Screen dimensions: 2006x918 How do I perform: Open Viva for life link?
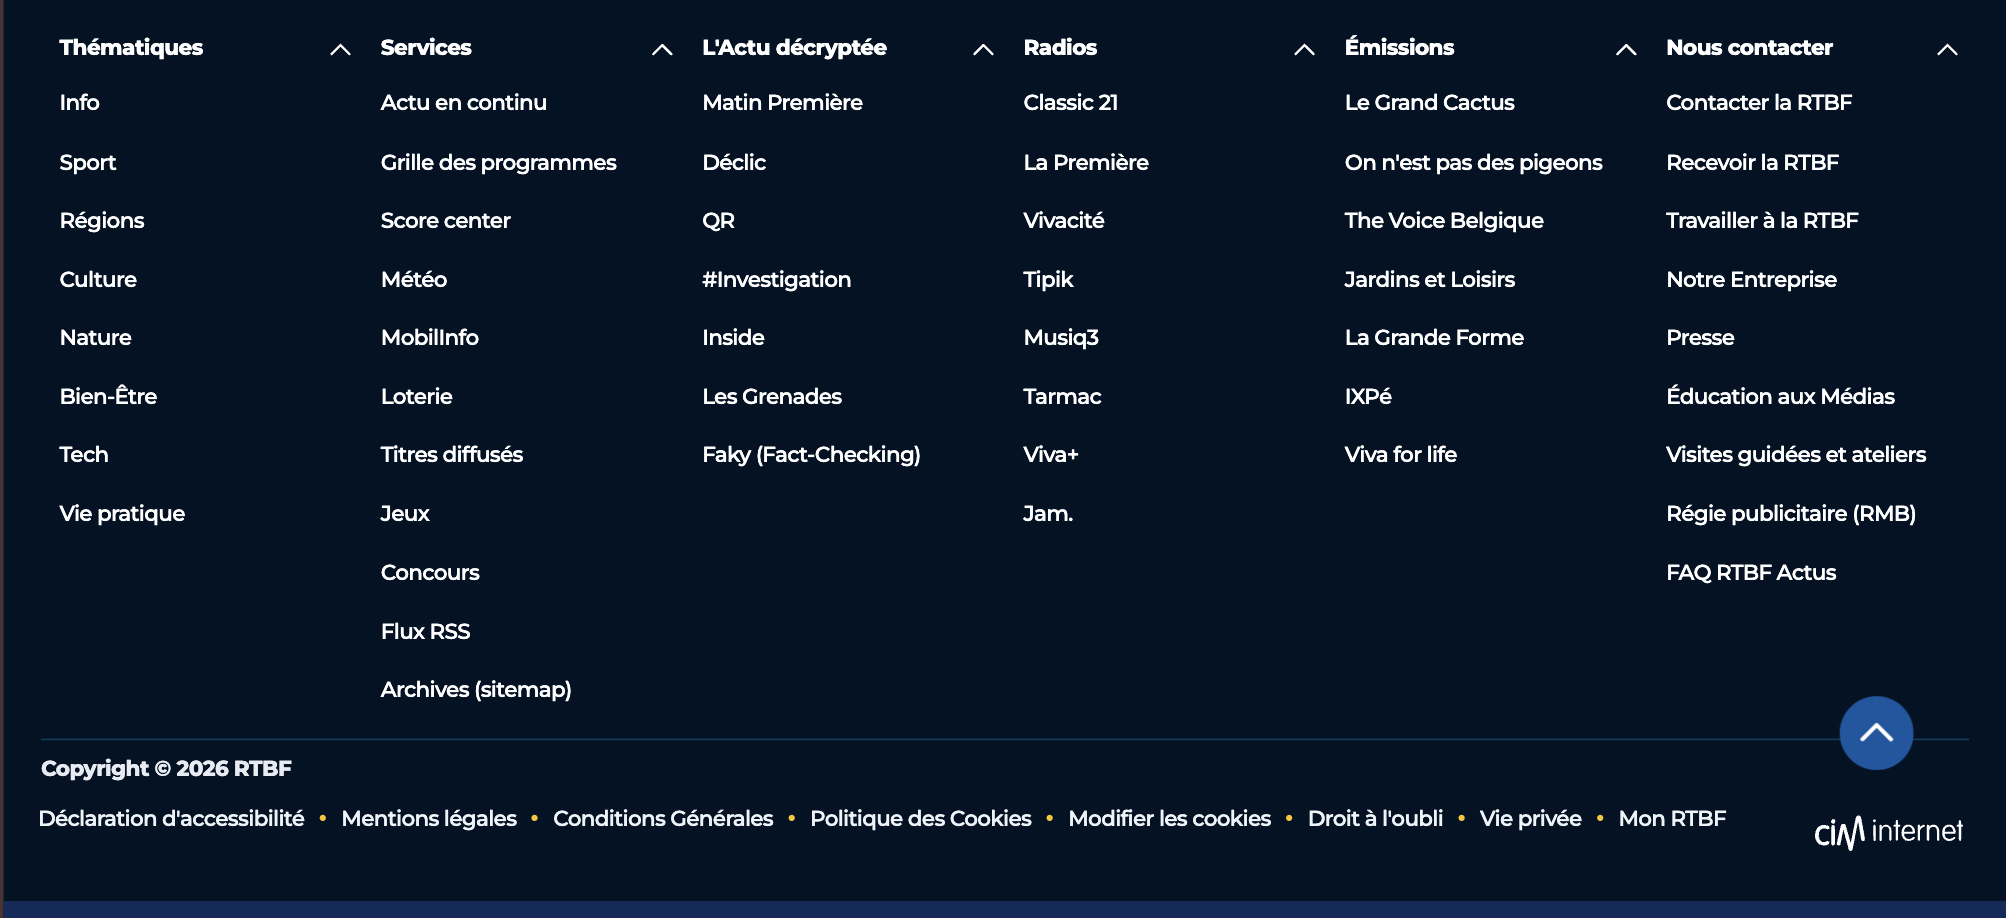tap(1401, 454)
